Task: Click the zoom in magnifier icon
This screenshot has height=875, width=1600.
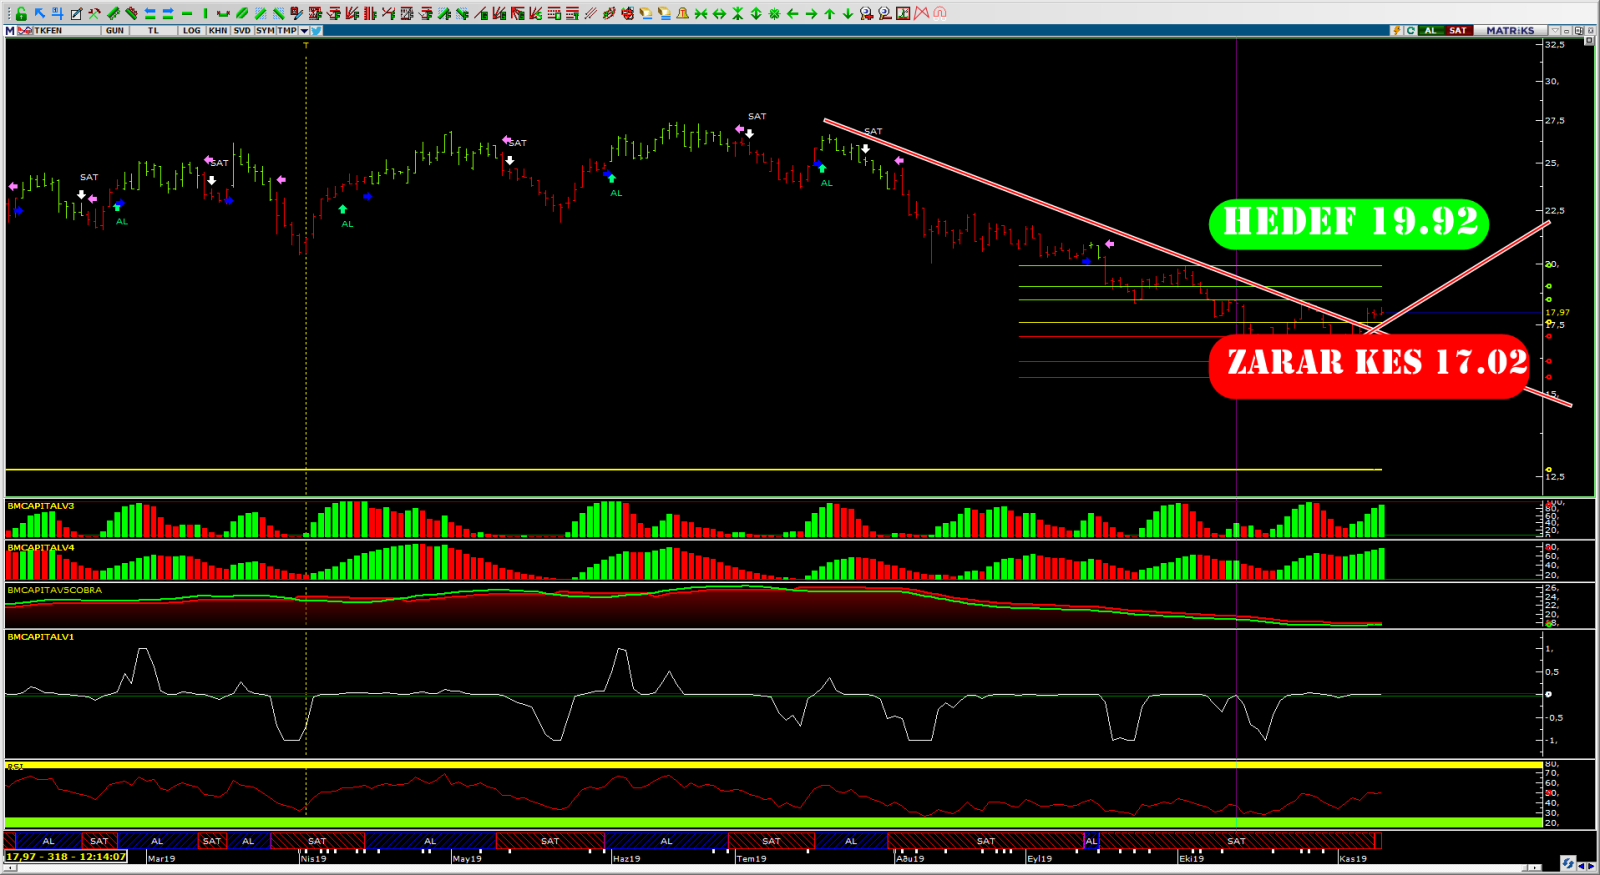Action: 866,13
